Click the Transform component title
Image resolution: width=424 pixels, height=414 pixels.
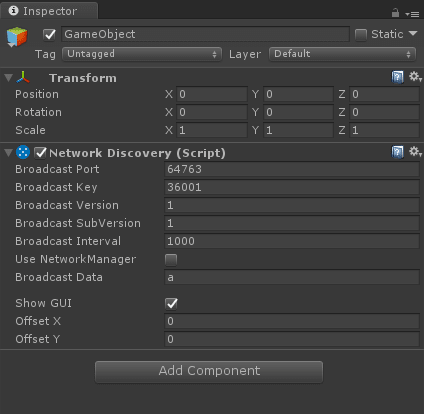tap(83, 78)
